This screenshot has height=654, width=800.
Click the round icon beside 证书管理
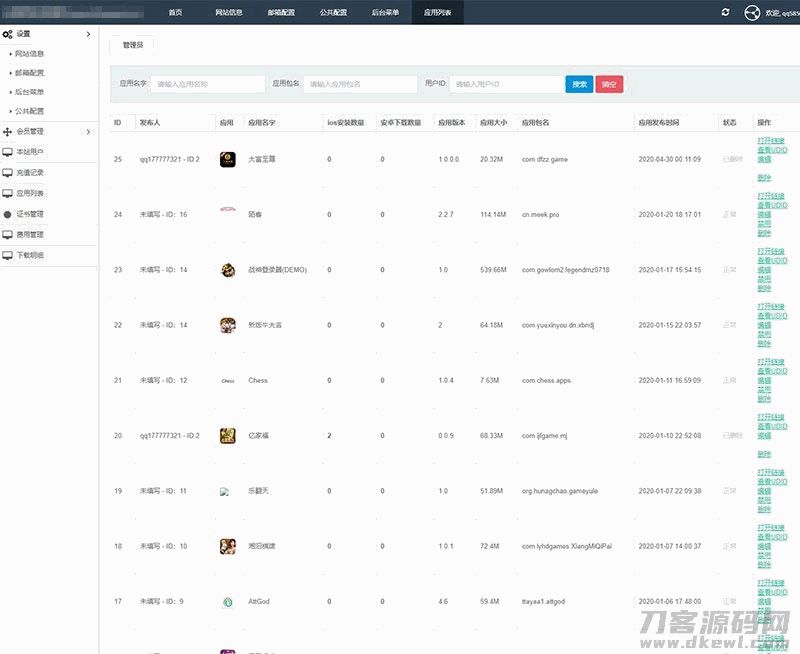pos(8,214)
